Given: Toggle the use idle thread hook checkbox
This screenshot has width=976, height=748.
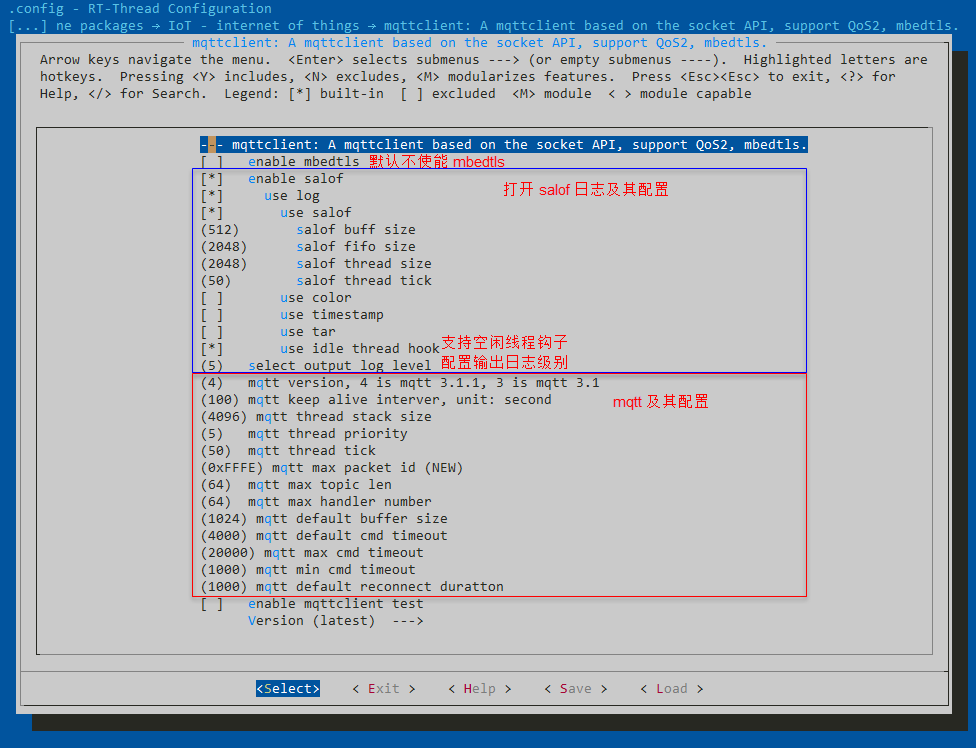Looking at the screenshot, I should (212, 349).
